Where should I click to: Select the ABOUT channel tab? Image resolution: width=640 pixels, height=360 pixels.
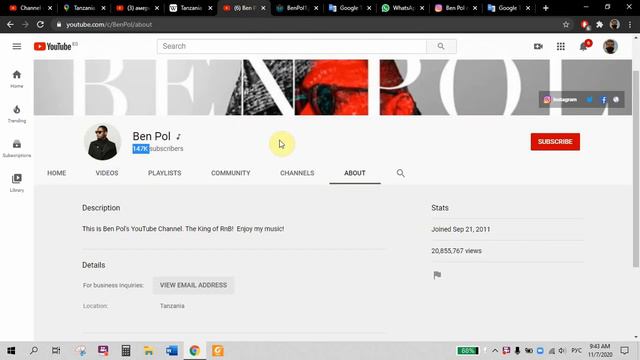pos(355,173)
